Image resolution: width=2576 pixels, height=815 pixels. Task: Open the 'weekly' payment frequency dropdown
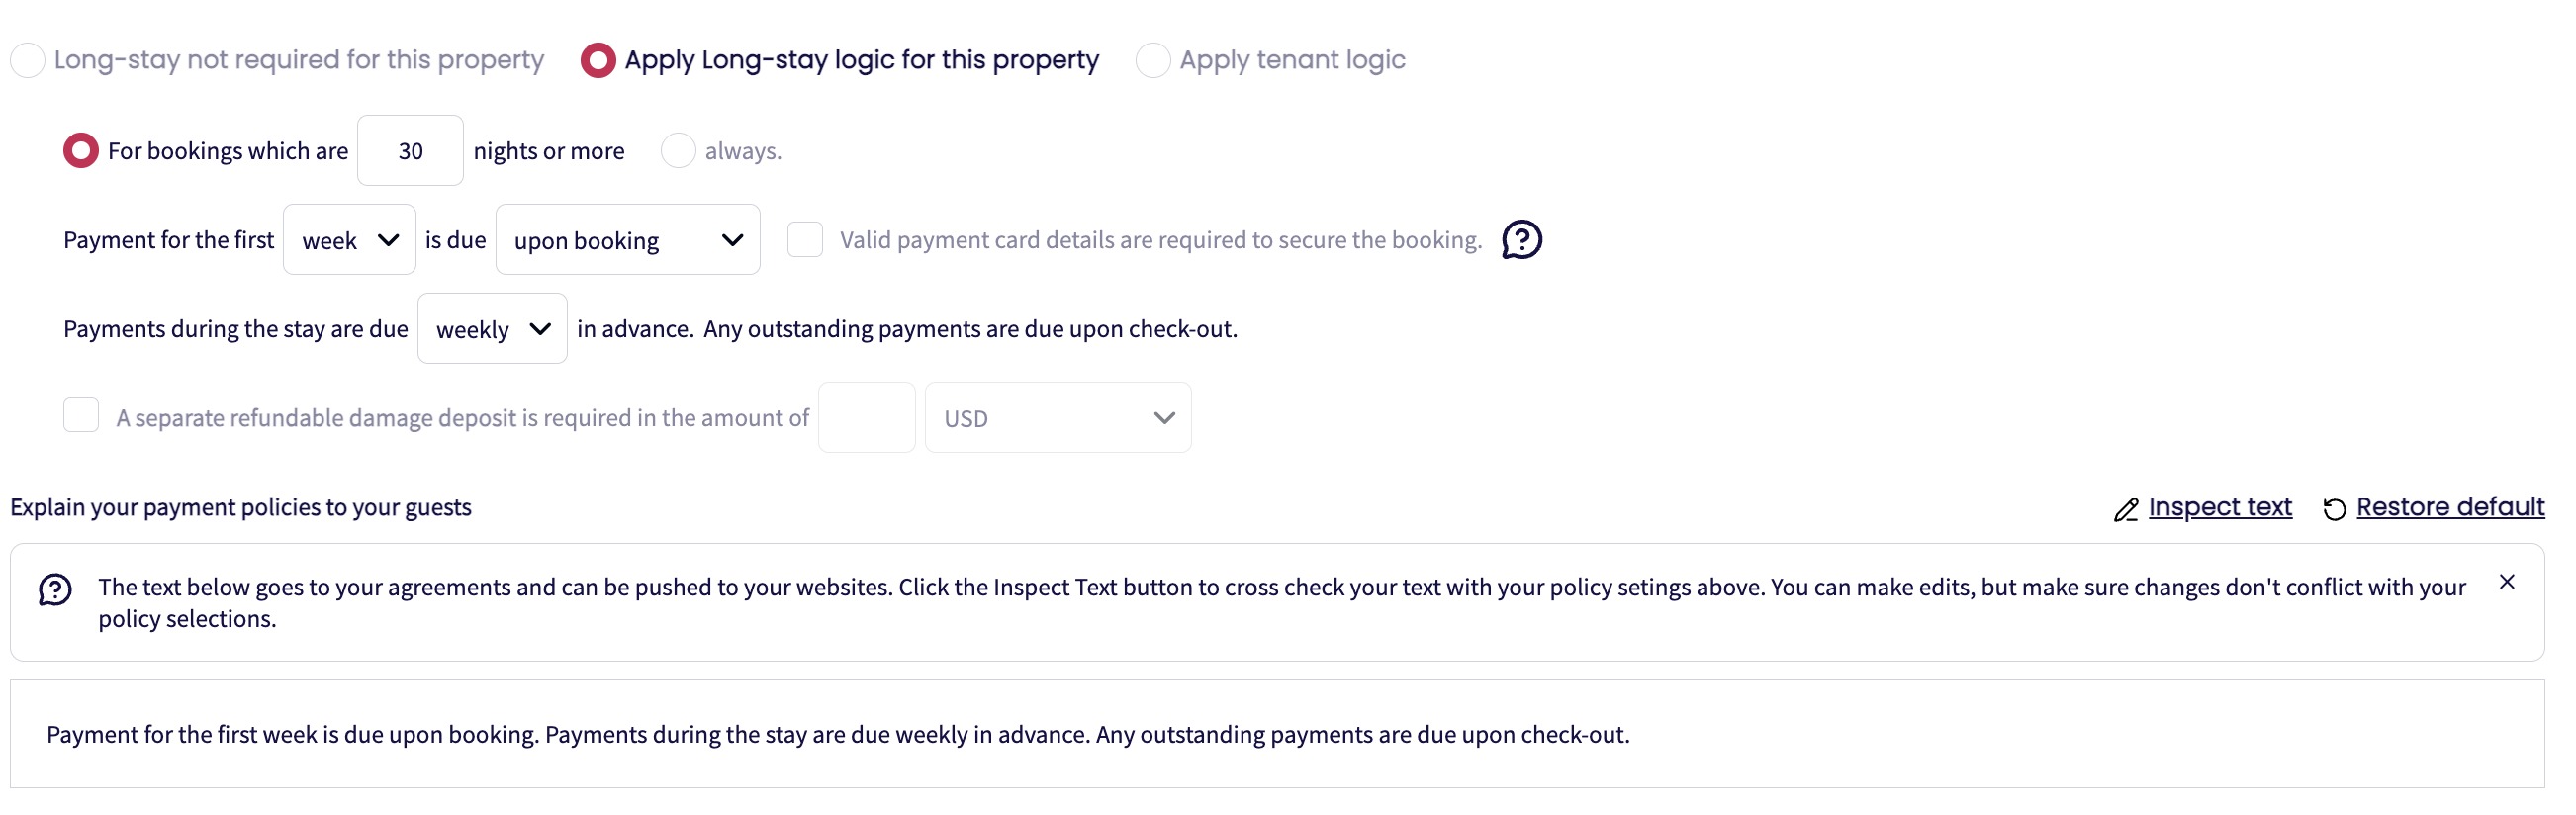(x=492, y=329)
